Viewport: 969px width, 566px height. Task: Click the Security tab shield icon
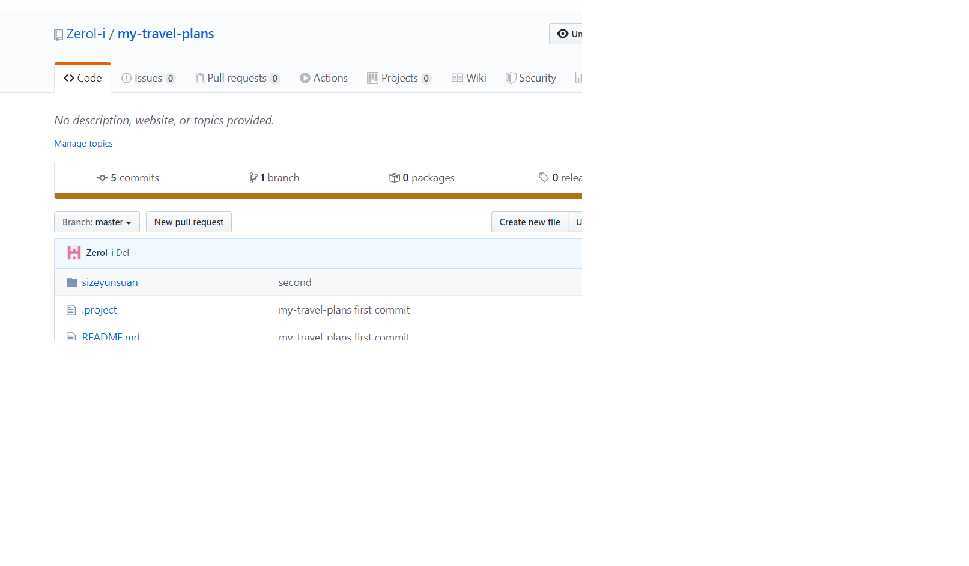(510, 78)
